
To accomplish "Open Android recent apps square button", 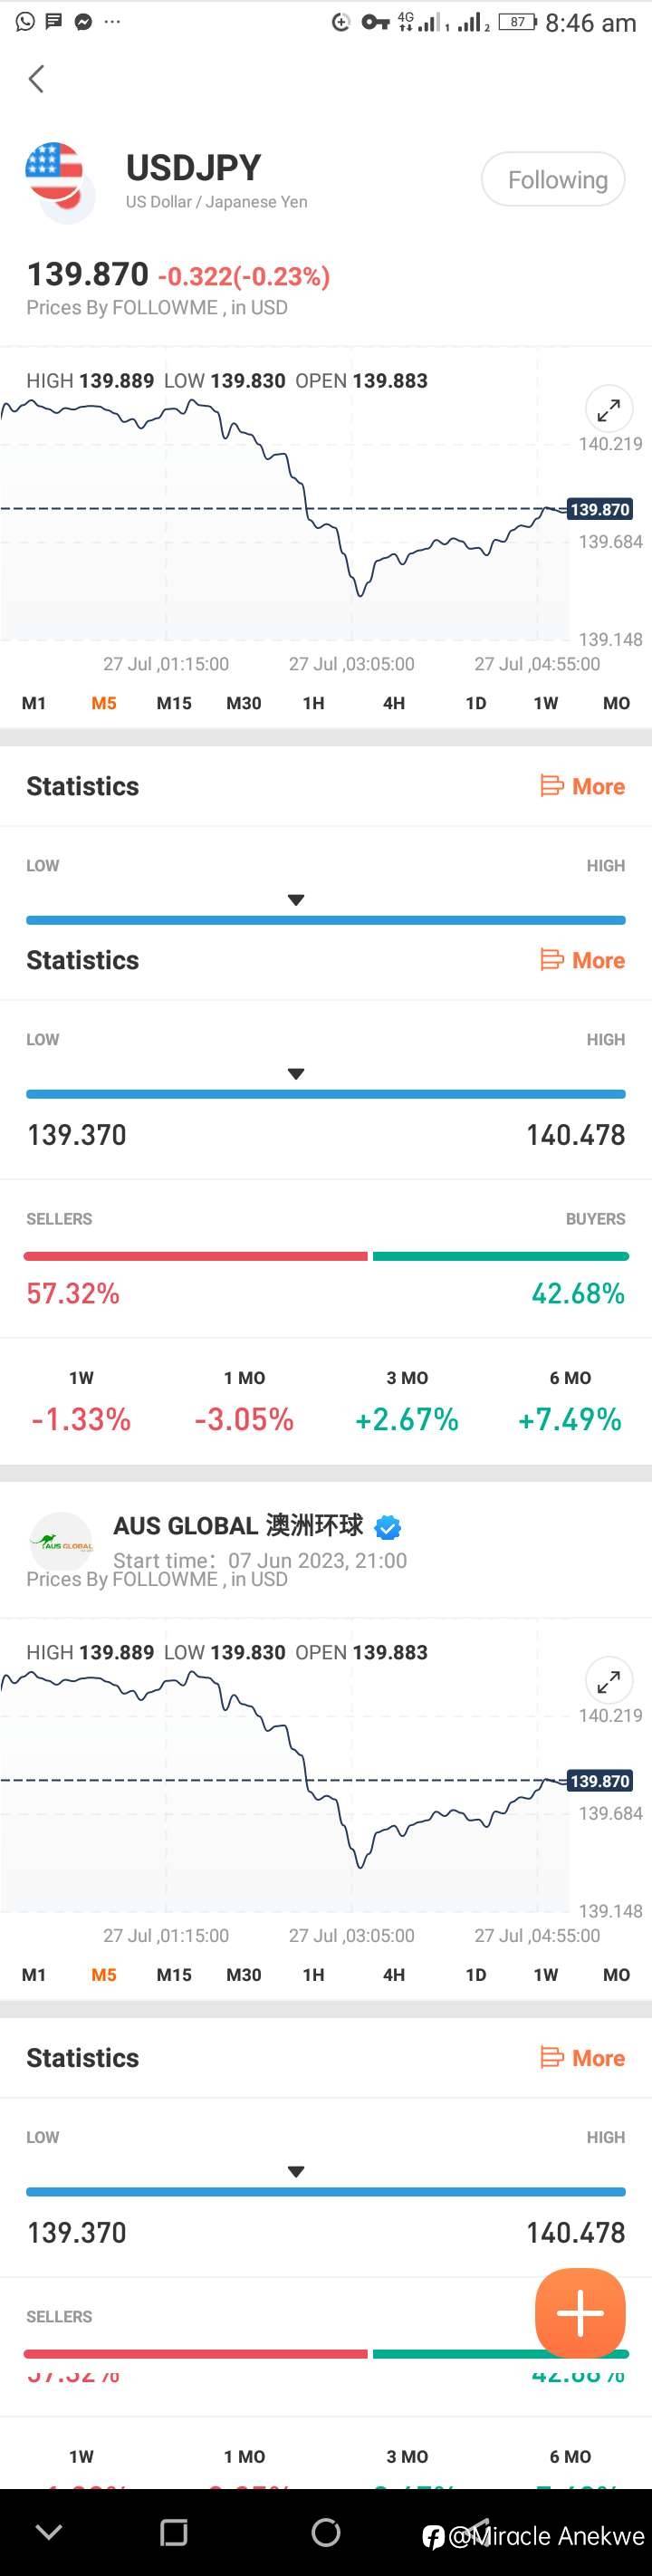I will (x=174, y=2532).
